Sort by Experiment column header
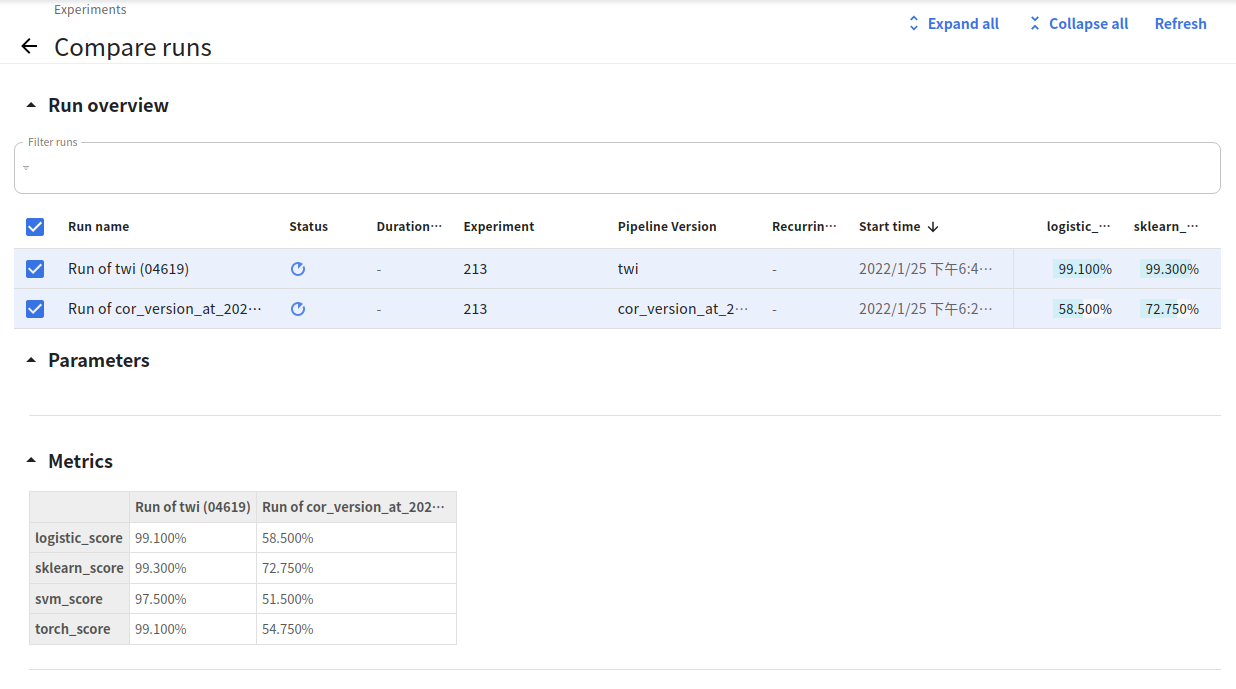Viewport: 1236px width, 689px height. point(498,227)
